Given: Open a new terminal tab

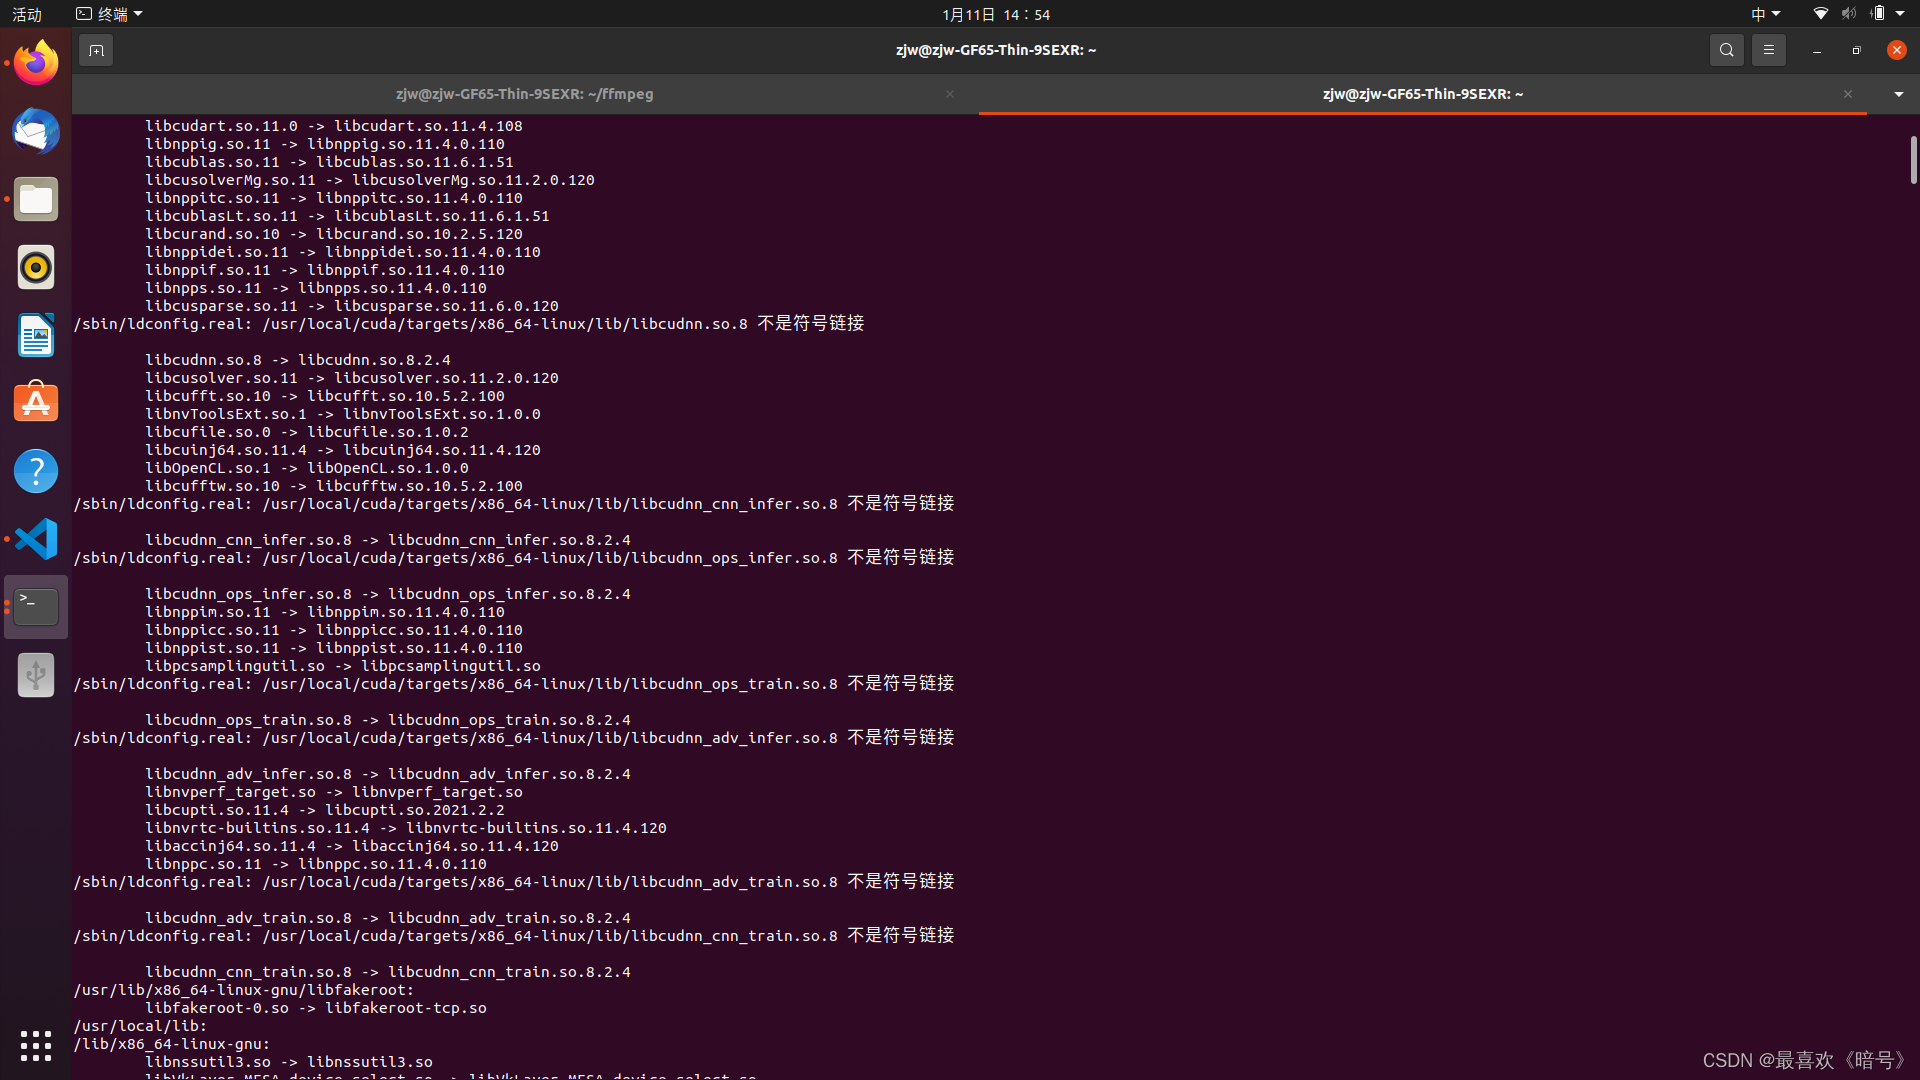Looking at the screenshot, I should [96, 50].
